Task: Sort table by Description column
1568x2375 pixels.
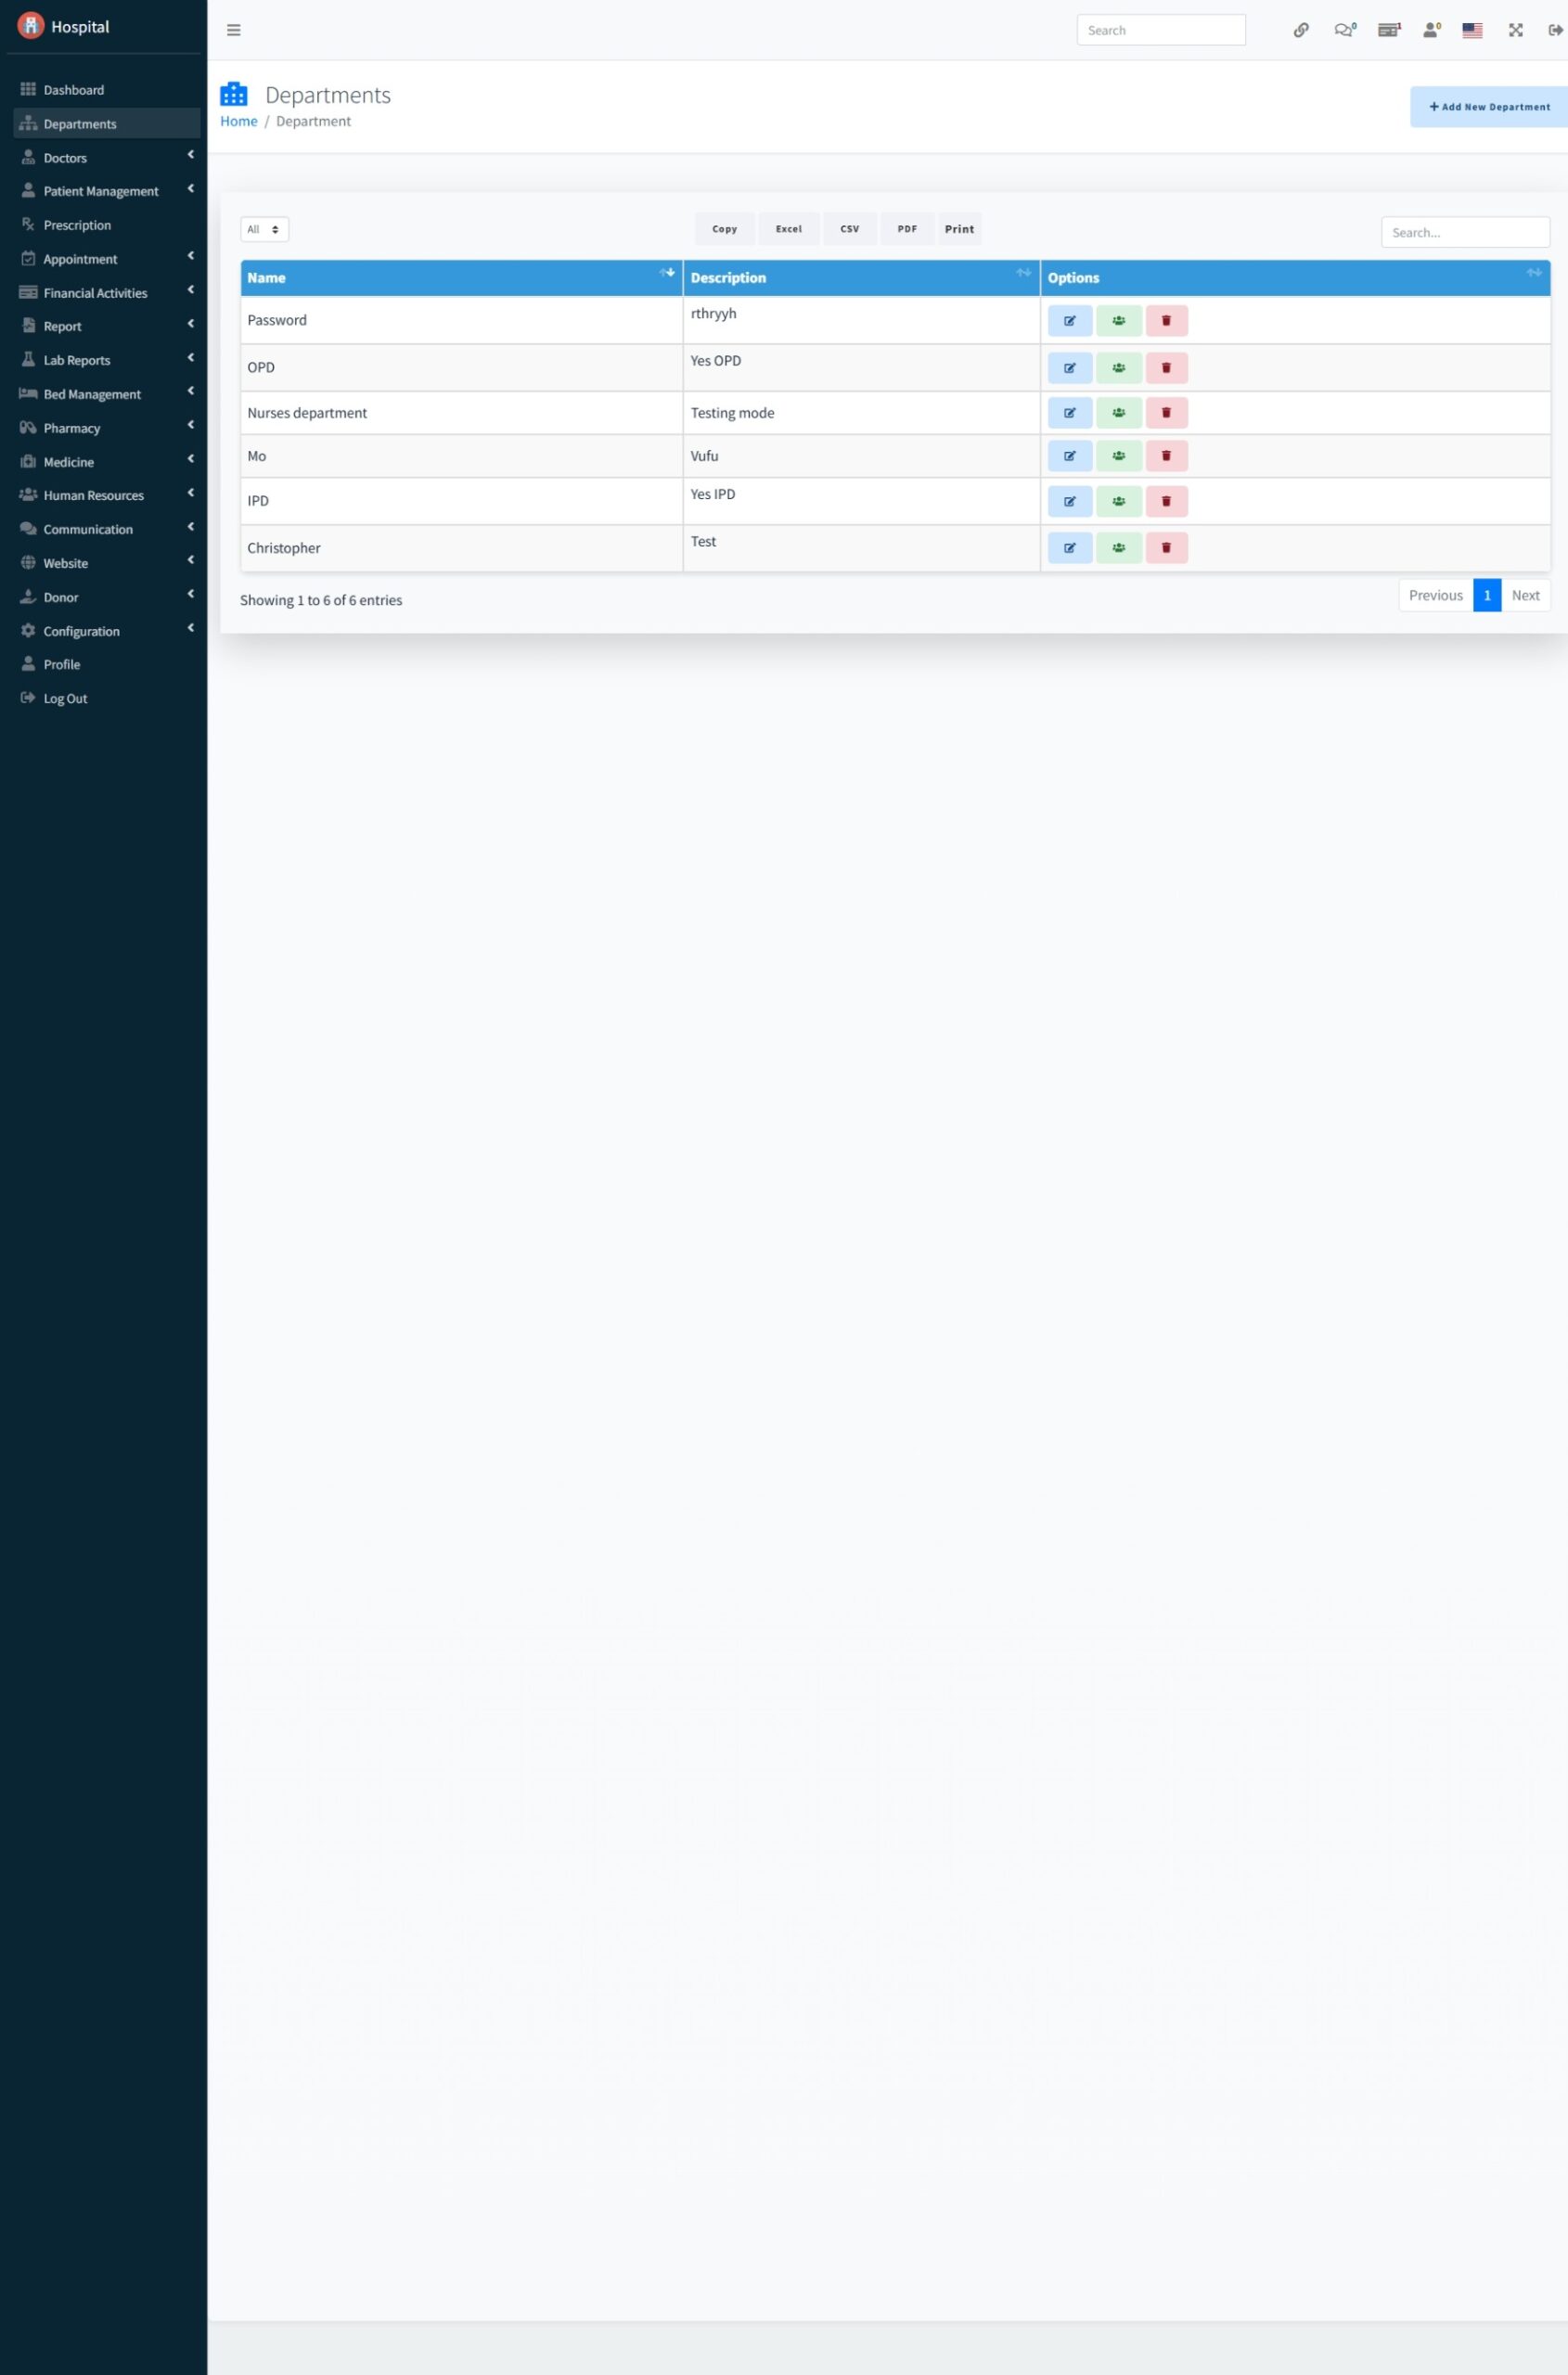Action: [862, 278]
